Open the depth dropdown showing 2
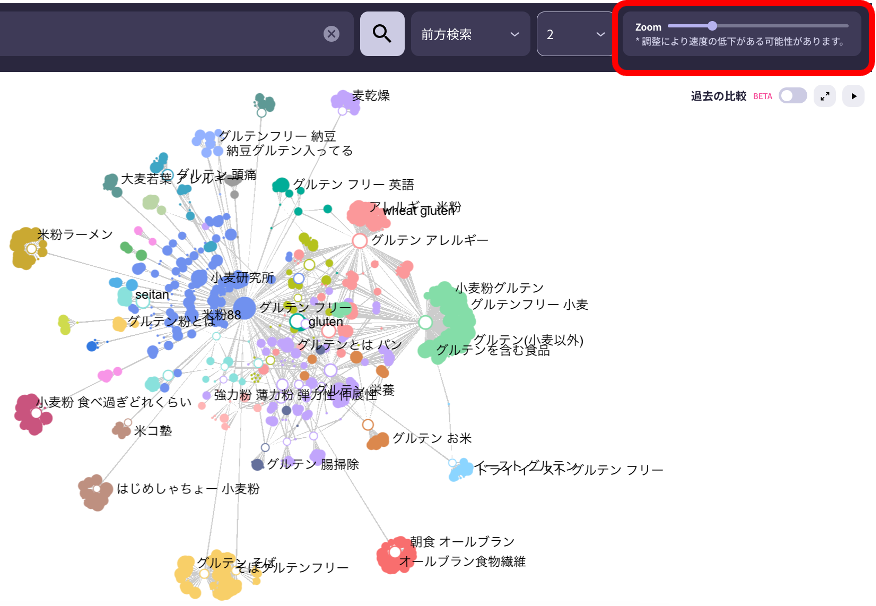Image resolution: width=876 pixels, height=606 pixels. point(575,34)
